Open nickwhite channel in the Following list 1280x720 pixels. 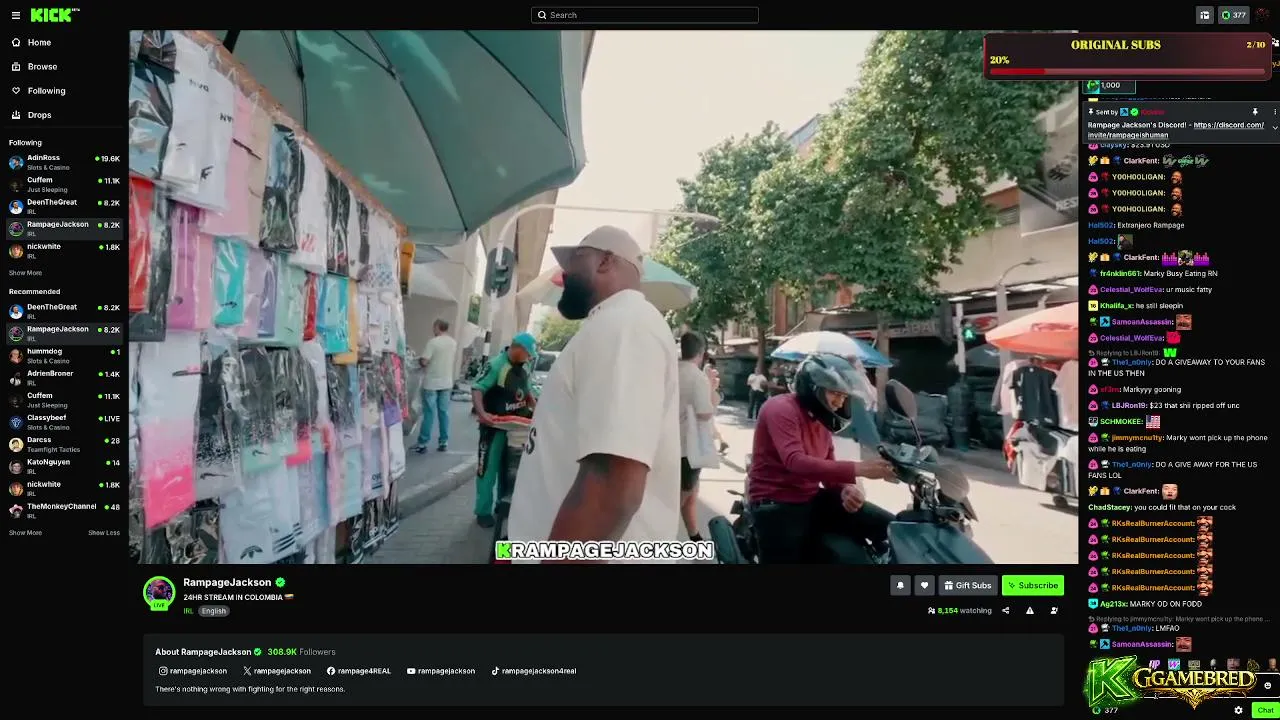pyautogui.click(x=64, y=250)
